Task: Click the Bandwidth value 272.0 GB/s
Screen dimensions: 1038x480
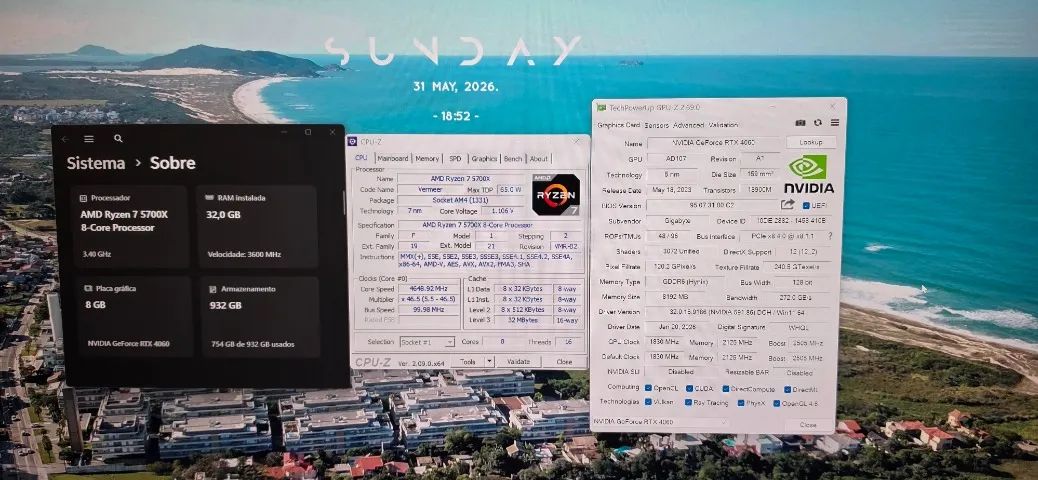Action: coord(796,298)
